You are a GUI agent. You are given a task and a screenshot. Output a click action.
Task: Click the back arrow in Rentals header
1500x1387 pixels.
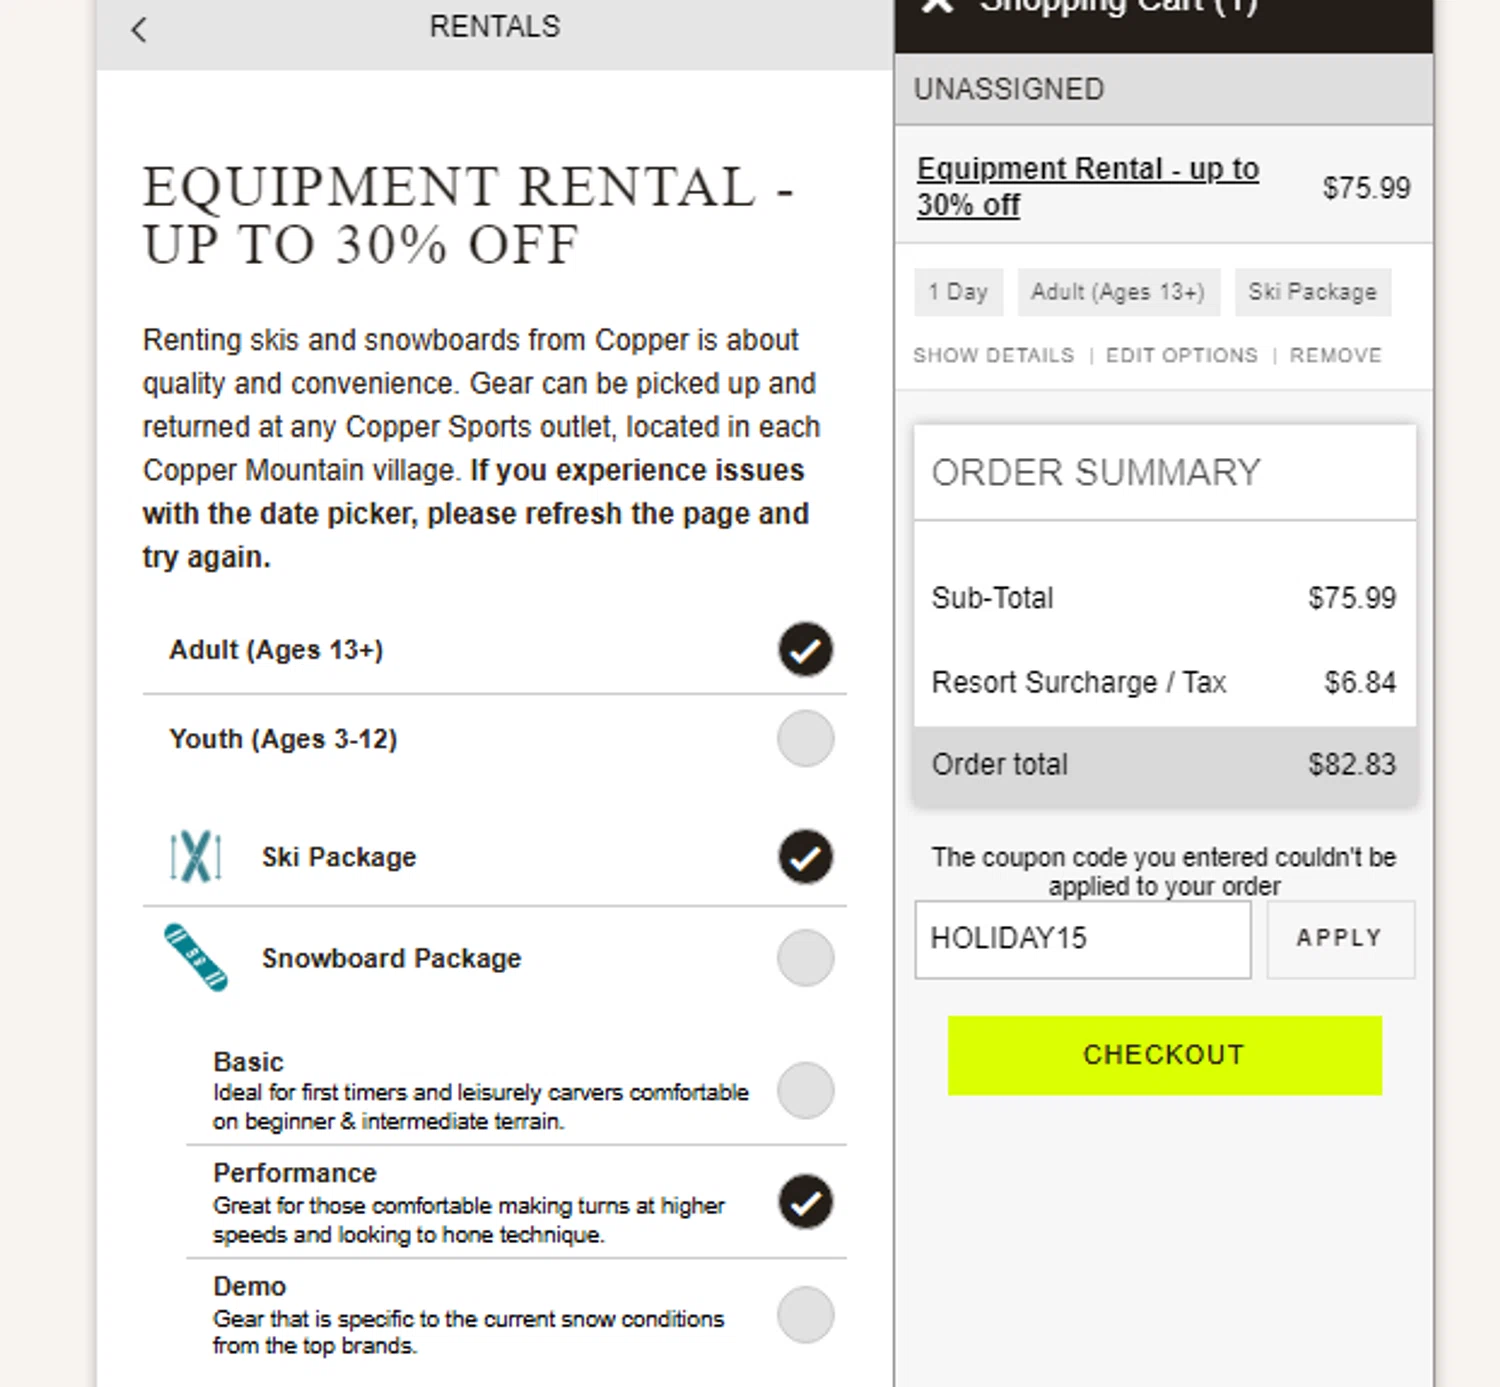(x=139, y=30)
